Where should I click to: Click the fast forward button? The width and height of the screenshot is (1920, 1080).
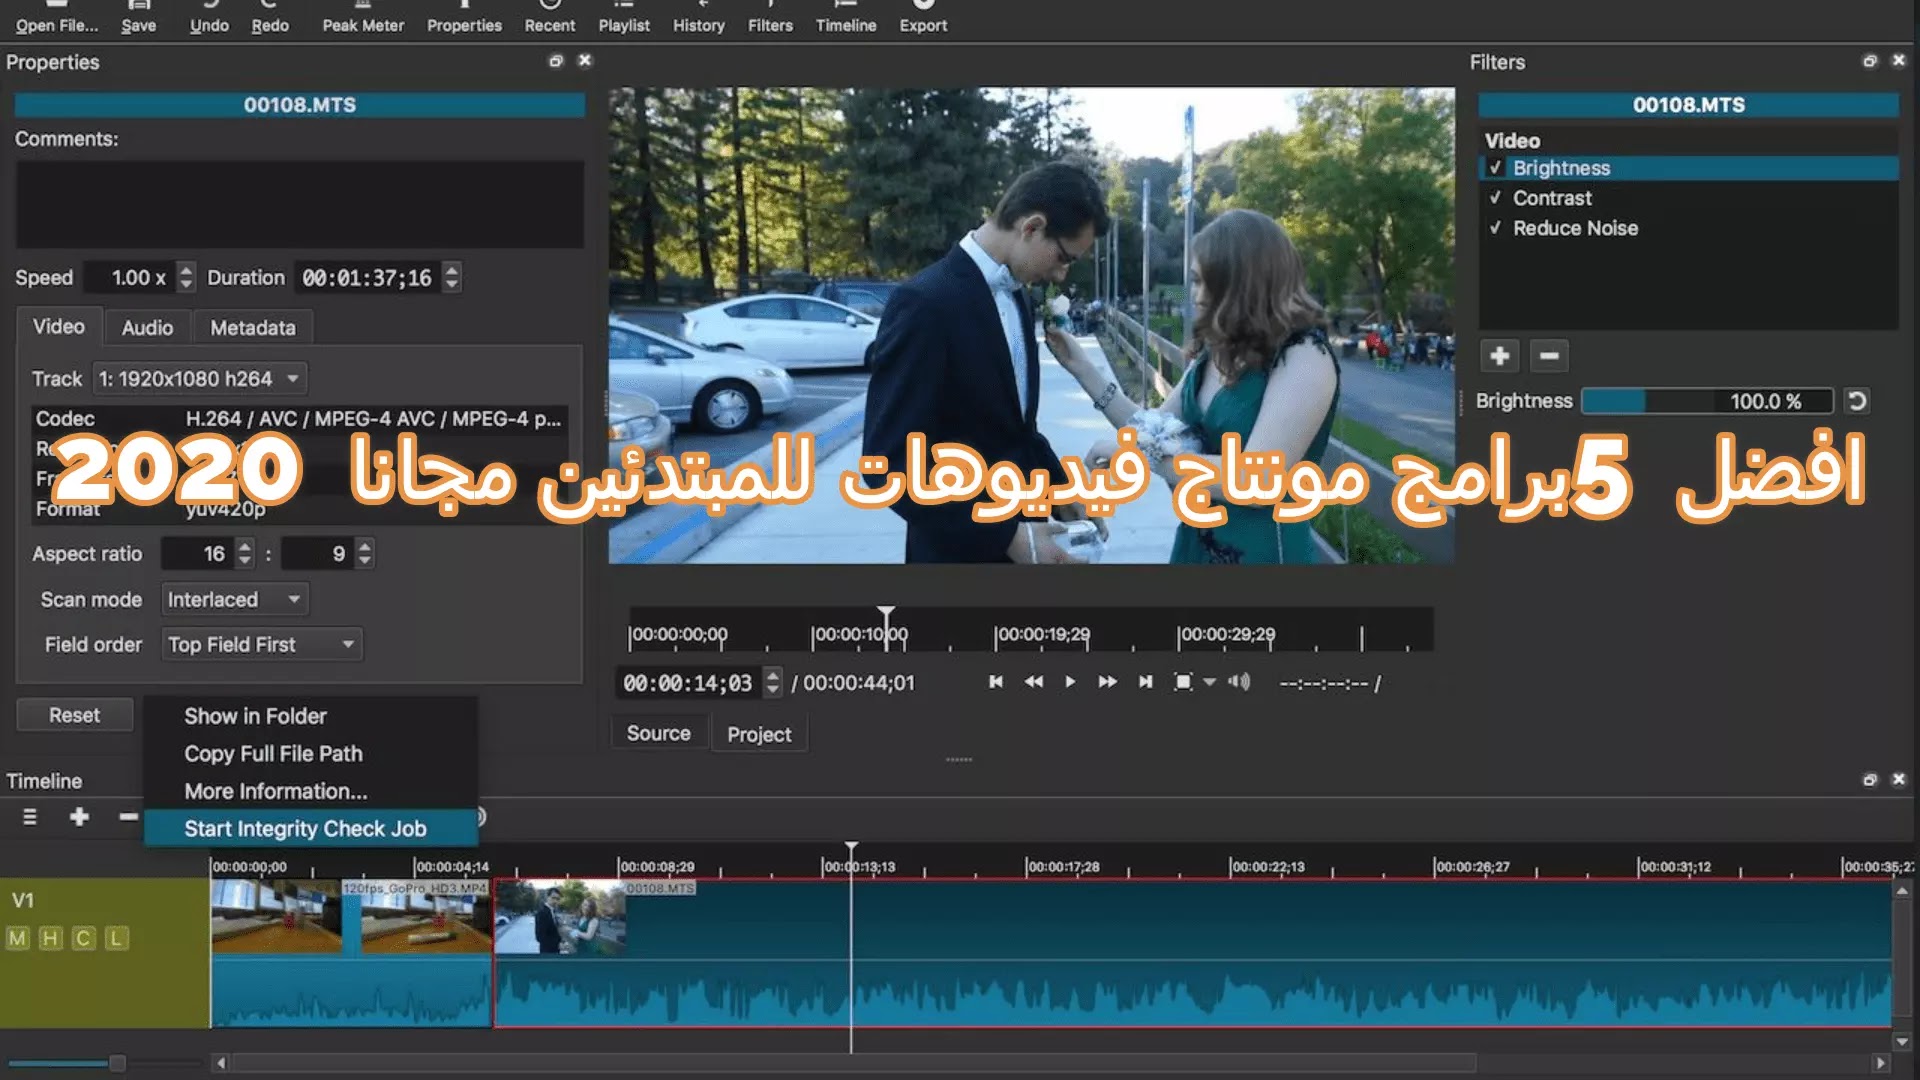(1107, 682)
